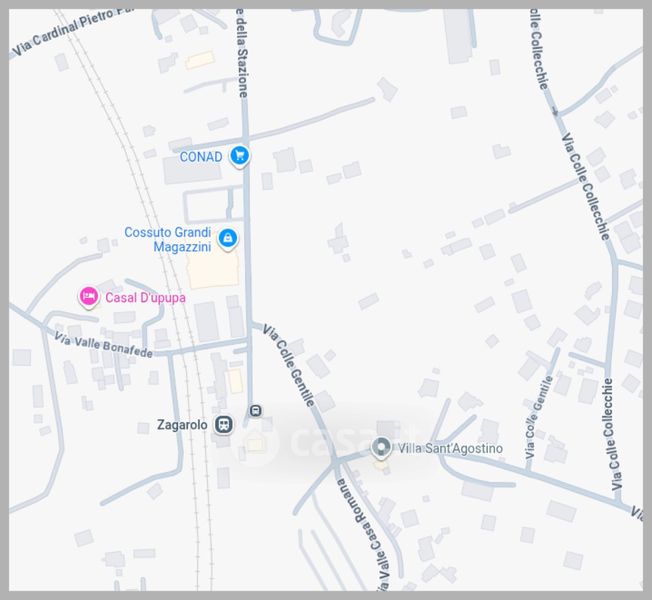Open the Cossuto Grandi Magazzini label

click(x=168, y=240)
